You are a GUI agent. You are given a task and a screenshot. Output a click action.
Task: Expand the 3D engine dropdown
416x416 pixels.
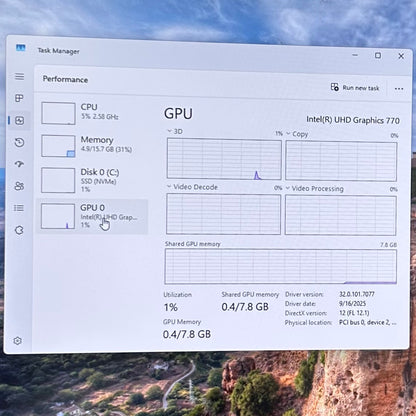click(x=175, y=131)
